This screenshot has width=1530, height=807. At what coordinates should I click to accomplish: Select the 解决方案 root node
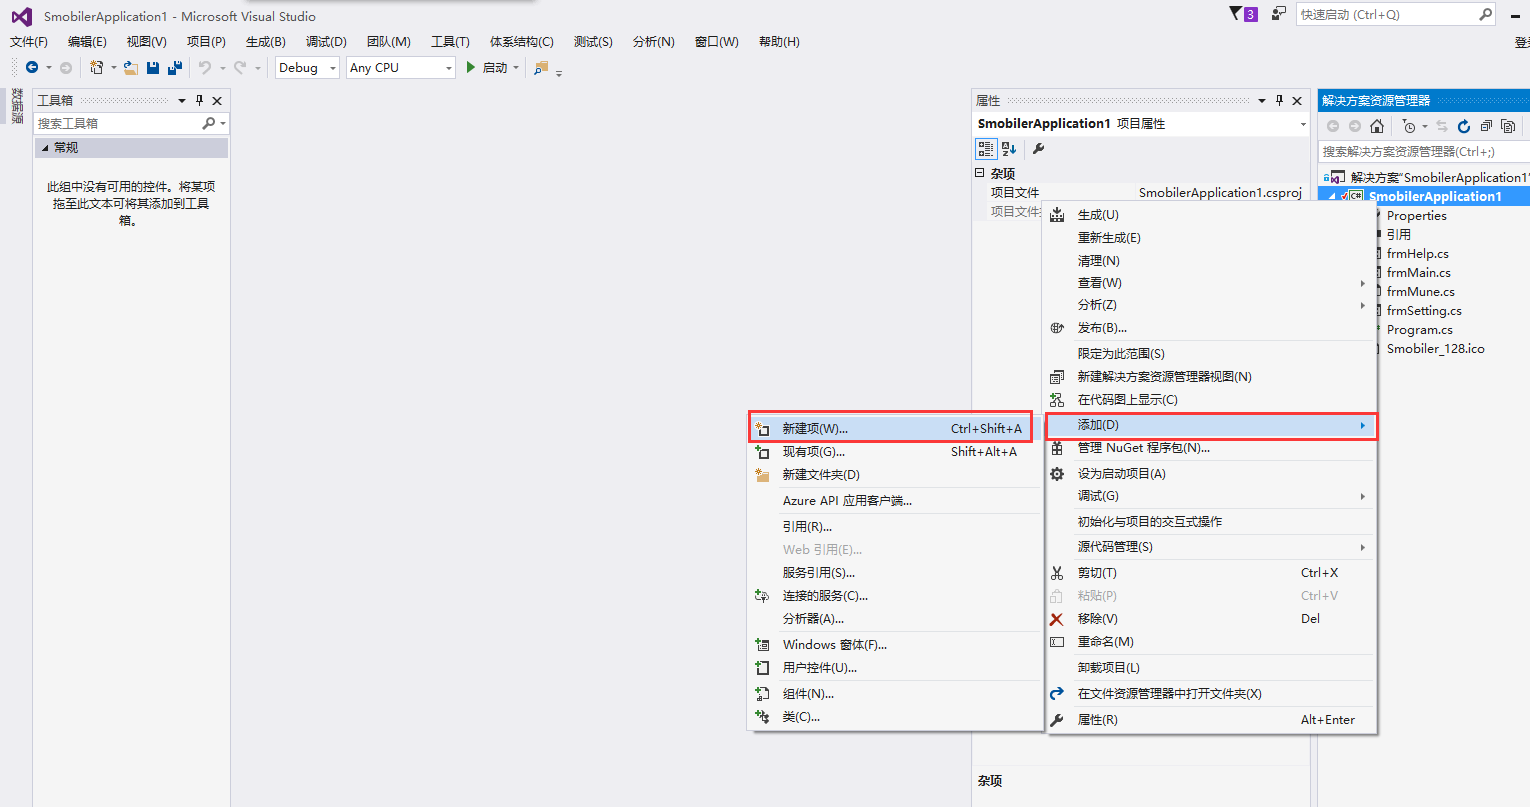(x=1439, y=178)
